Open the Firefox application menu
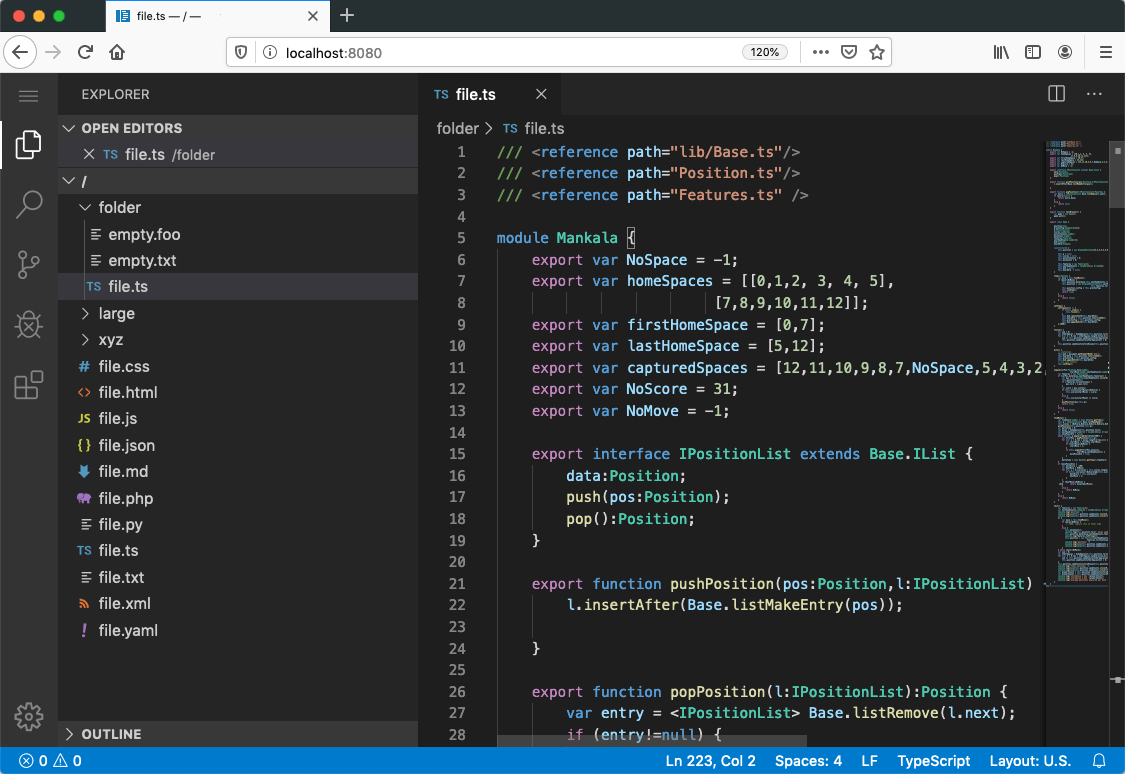Image resolution: width=1125 pixels, height=774 pixels. (1104, 52)
